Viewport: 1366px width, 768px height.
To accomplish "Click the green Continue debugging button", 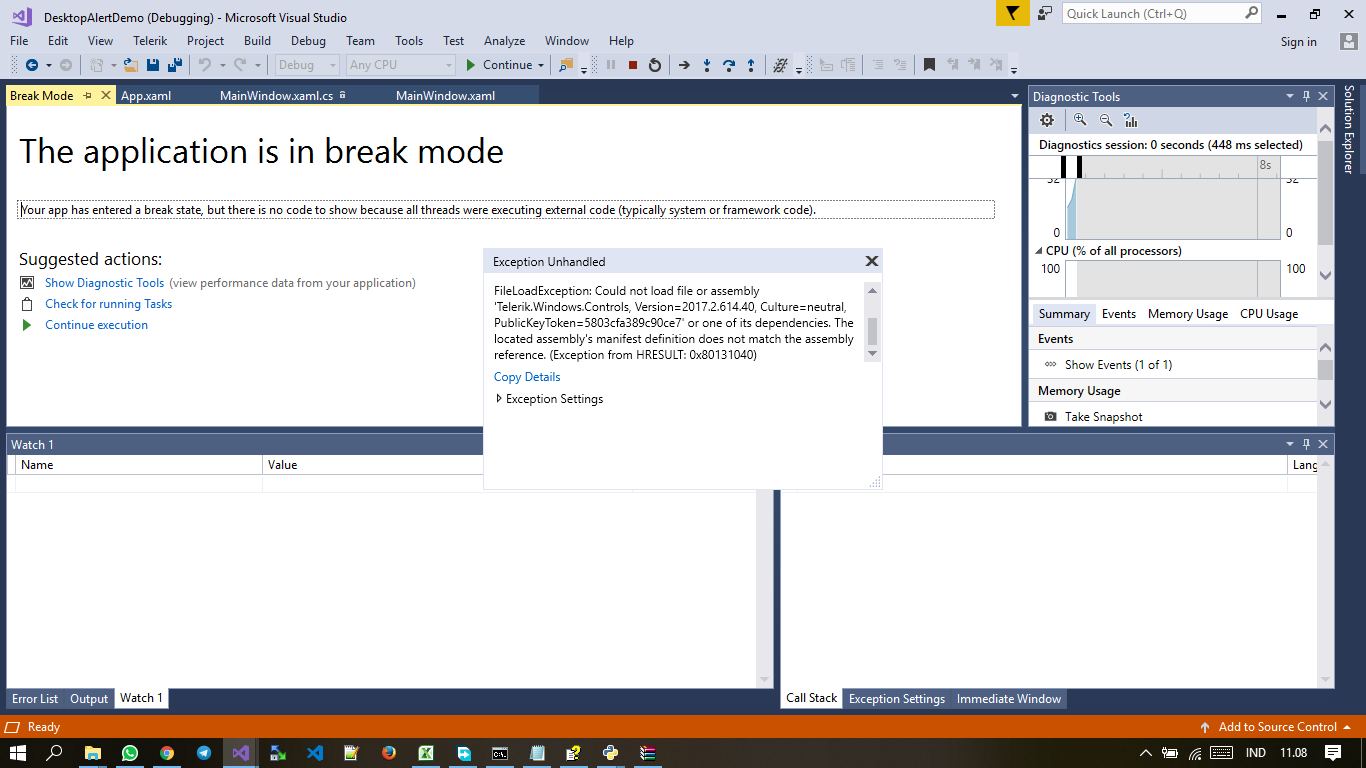I will [x=499, y=65].
